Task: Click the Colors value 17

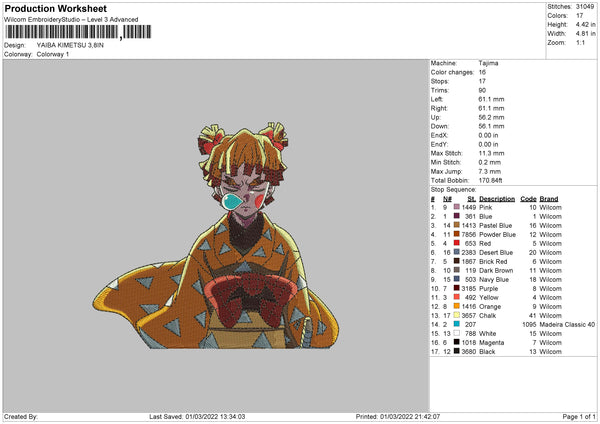Action: click(579, 16)
